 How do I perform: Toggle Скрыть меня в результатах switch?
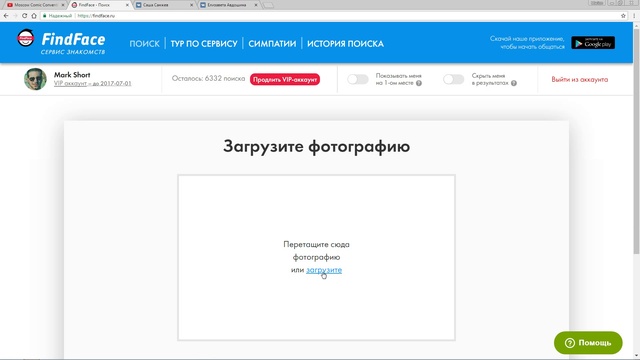[x=454, y=79]
